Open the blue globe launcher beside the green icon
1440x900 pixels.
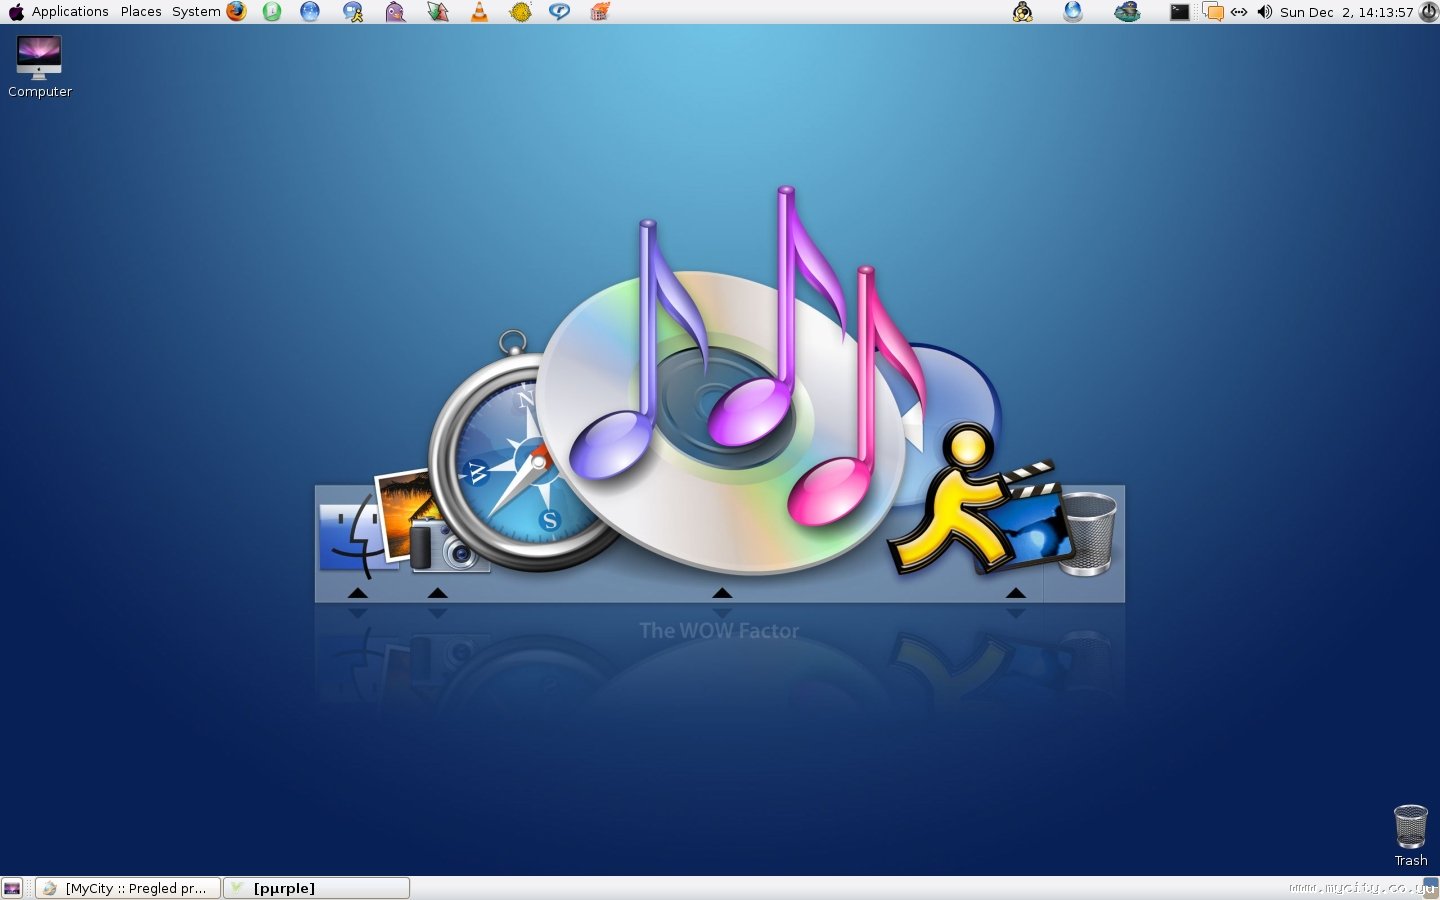[x=310, y=12]
